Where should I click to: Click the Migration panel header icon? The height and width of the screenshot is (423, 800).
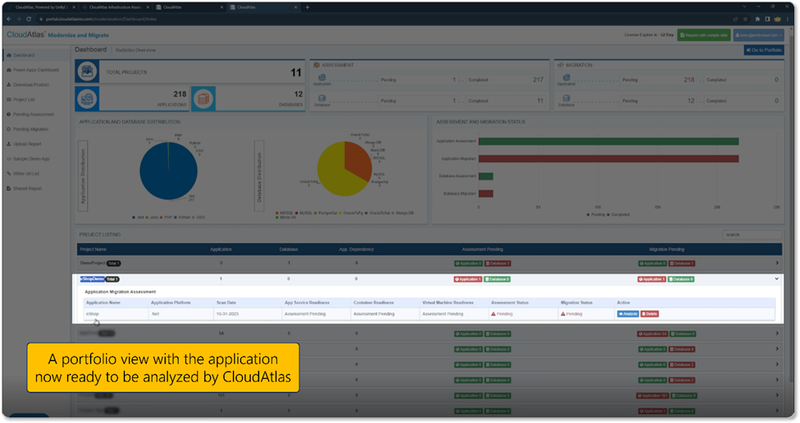pyautogui.click(x=560, y=65)
